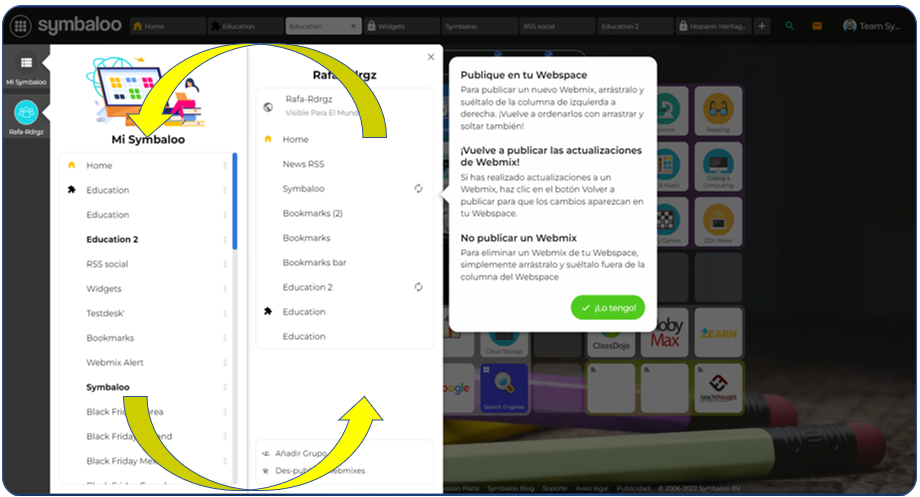The image size is (920, 497).
Task: Click the Añadir Grupo icon
Action: tap(266, 454)
